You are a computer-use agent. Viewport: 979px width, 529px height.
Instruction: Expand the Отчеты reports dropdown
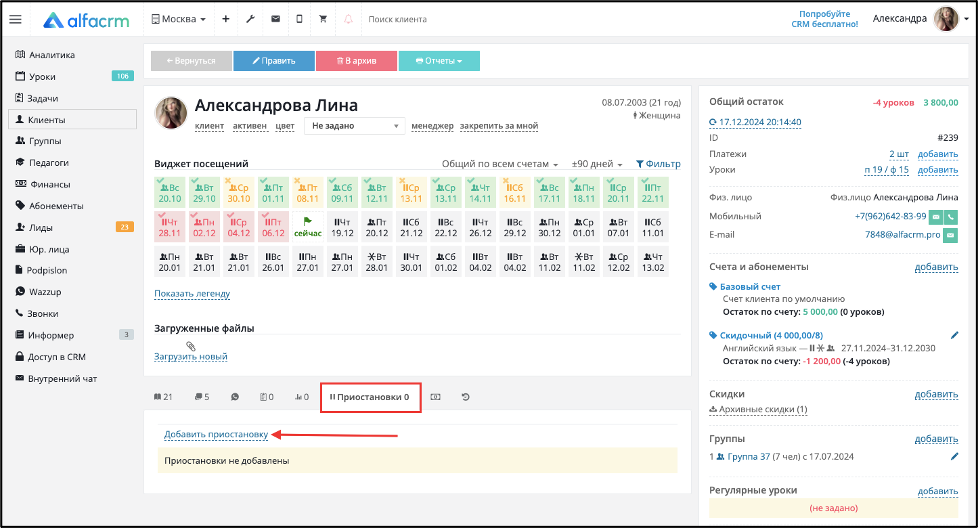click(x=440, y=61)
